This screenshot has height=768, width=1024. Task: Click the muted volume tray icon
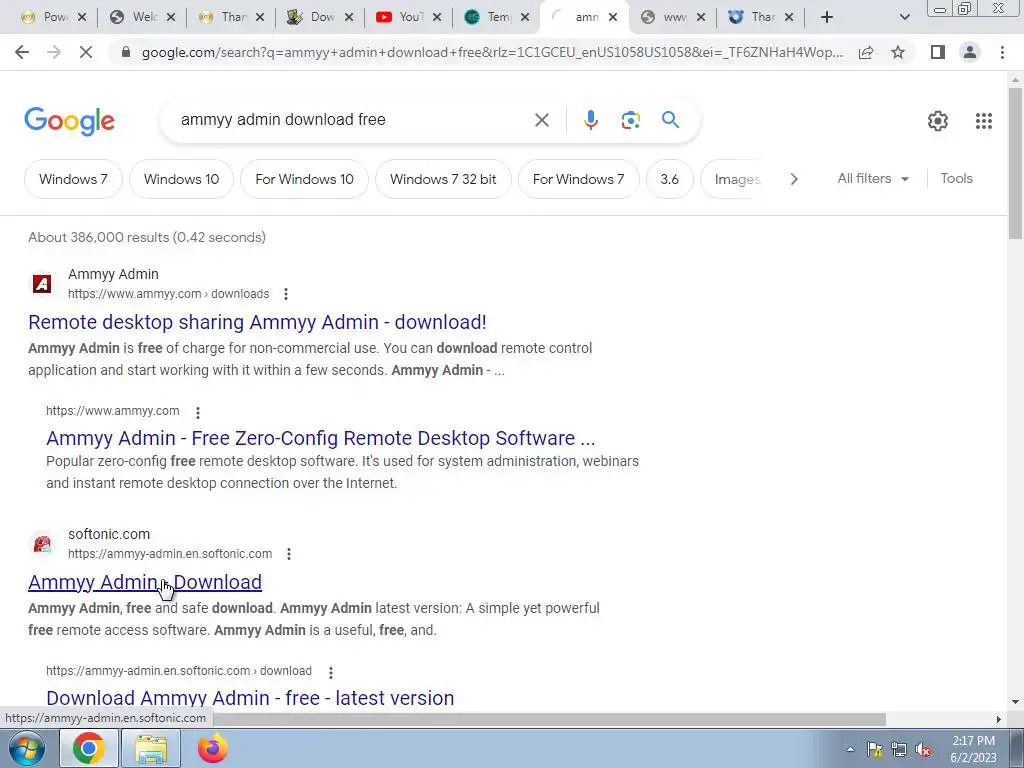pyautogui.click(x=923, y=750)
